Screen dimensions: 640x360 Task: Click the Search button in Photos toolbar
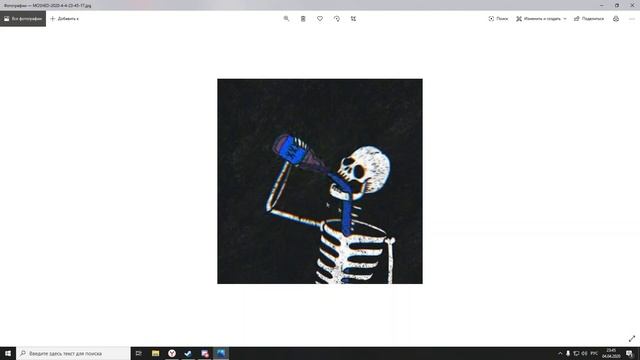[498, 19]
